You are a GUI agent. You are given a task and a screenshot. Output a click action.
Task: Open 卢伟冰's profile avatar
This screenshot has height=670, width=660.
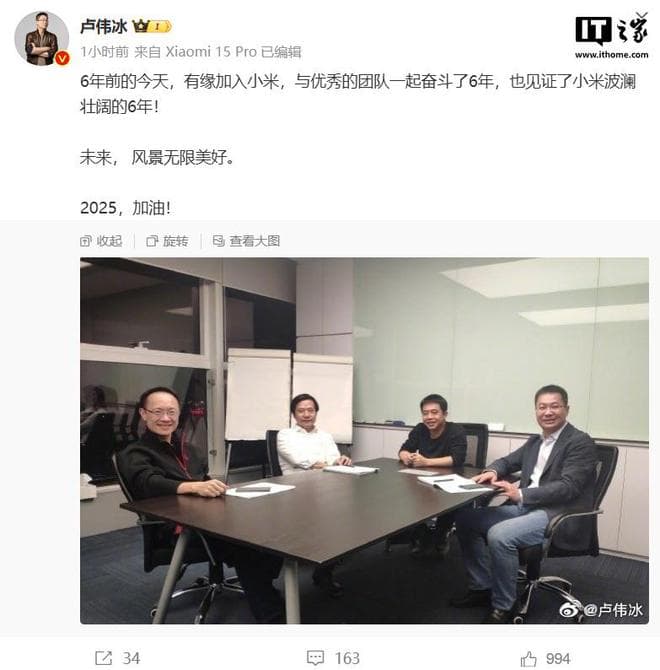pos(41,38)
